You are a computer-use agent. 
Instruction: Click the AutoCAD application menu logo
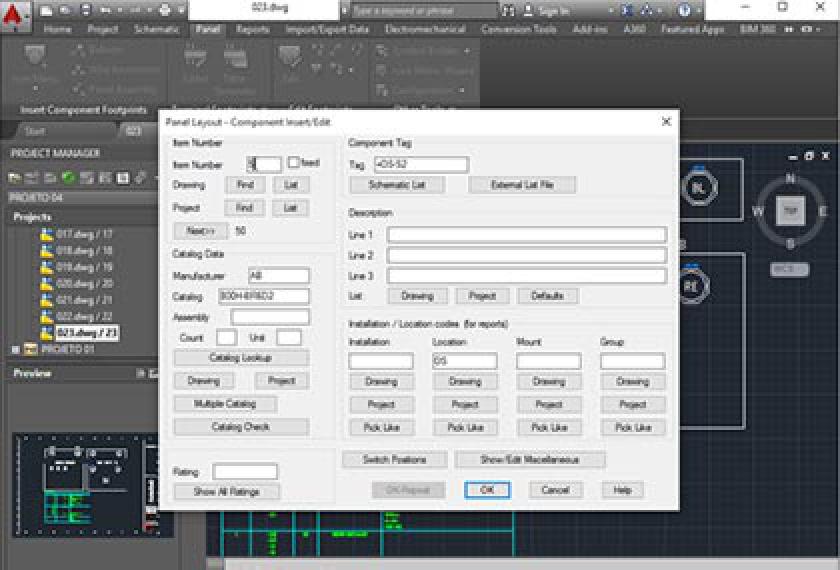19,10
